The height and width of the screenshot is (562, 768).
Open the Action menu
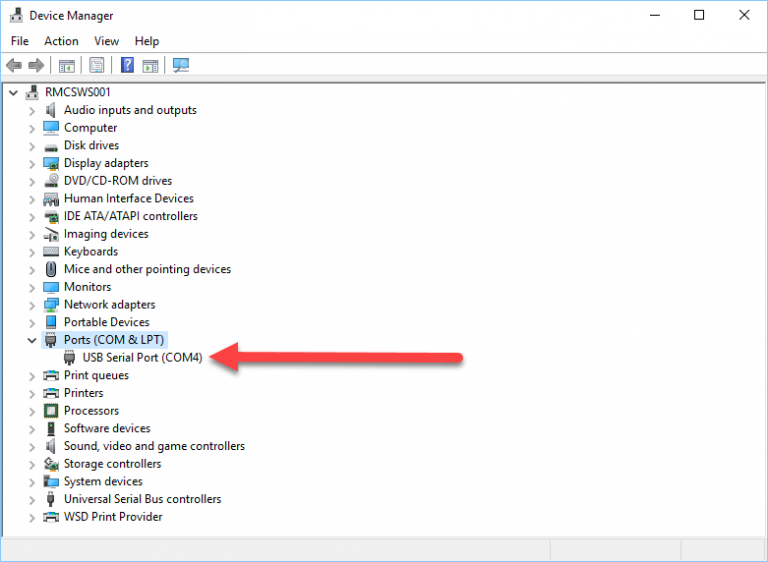click(61, 41)
